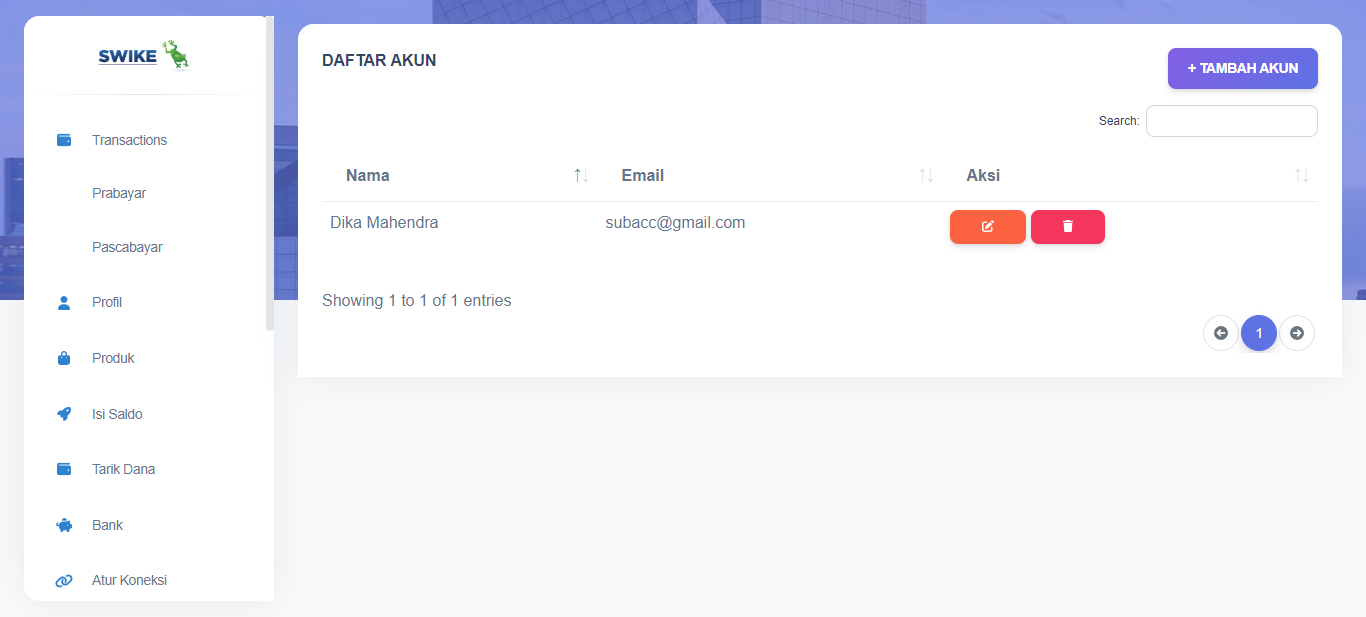1366x617 pixels.
Task: Sort the table by Nama column
Action: (x=581, y=176)
